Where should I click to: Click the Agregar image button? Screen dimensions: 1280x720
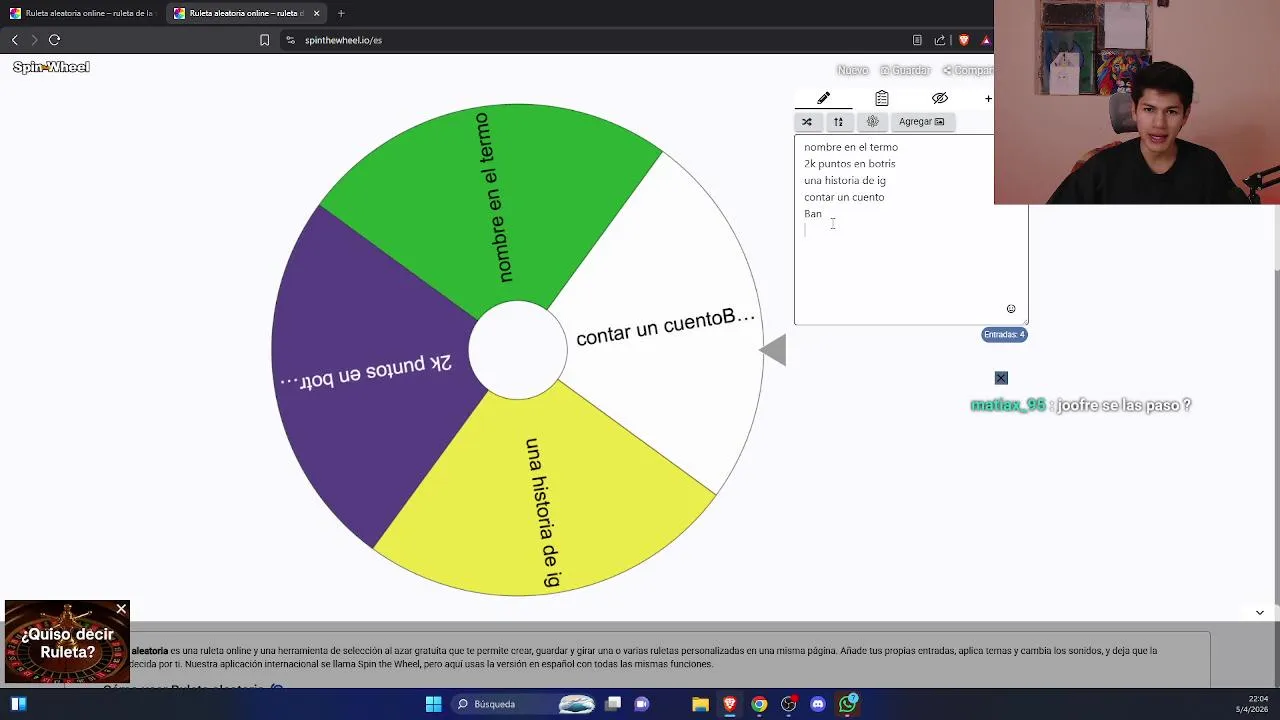click(x=921, y=122)
